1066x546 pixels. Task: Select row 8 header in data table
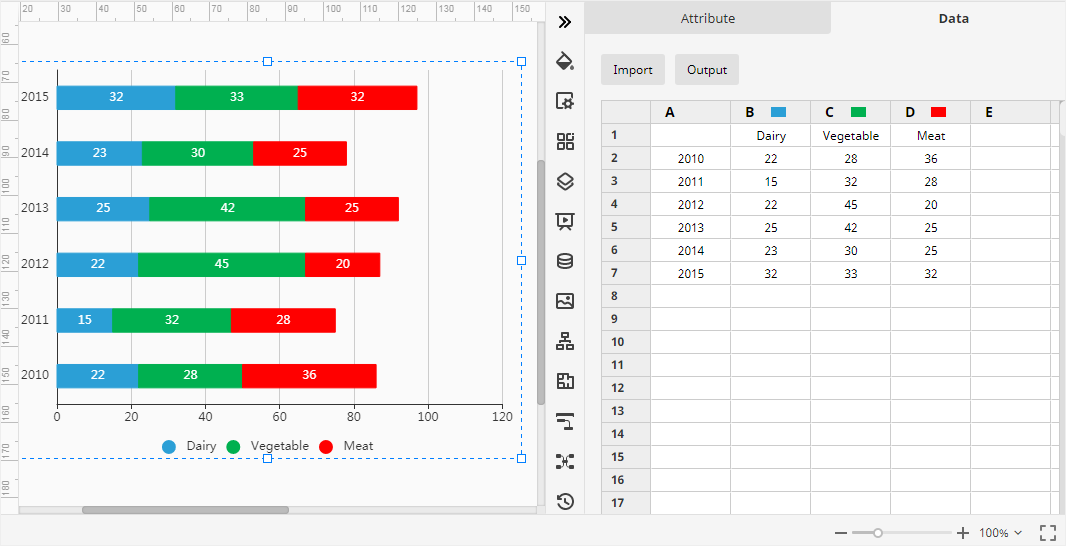625,296
